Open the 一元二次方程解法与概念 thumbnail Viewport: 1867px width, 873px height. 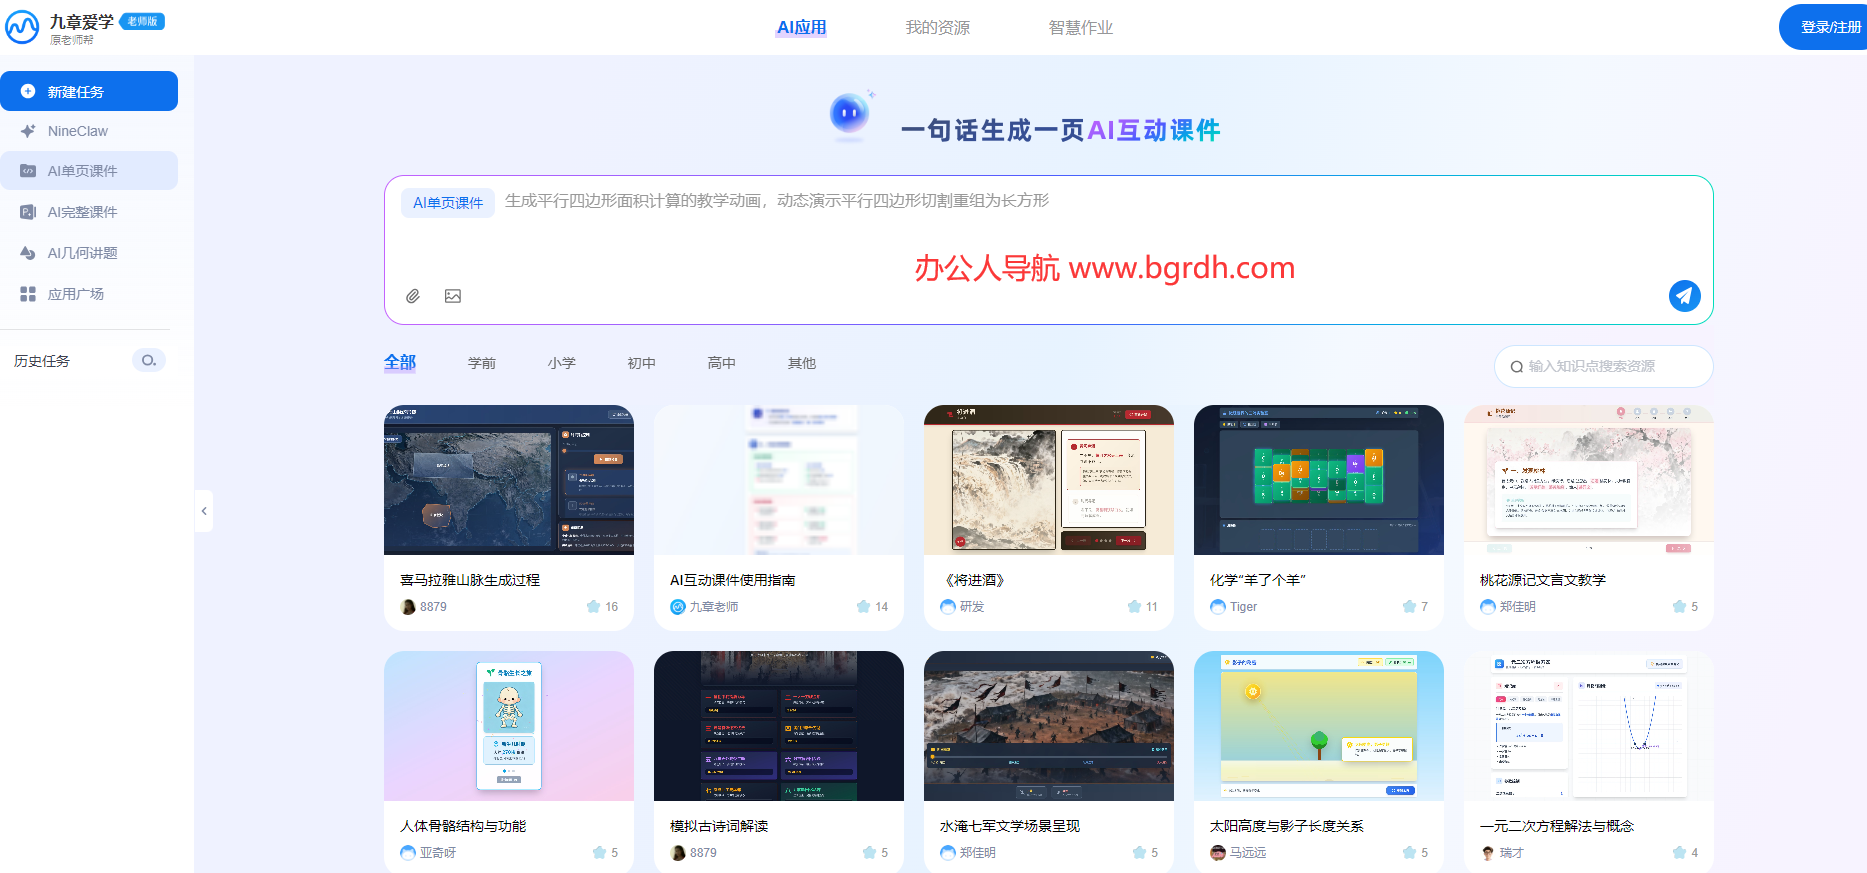tap(1589, 726)
